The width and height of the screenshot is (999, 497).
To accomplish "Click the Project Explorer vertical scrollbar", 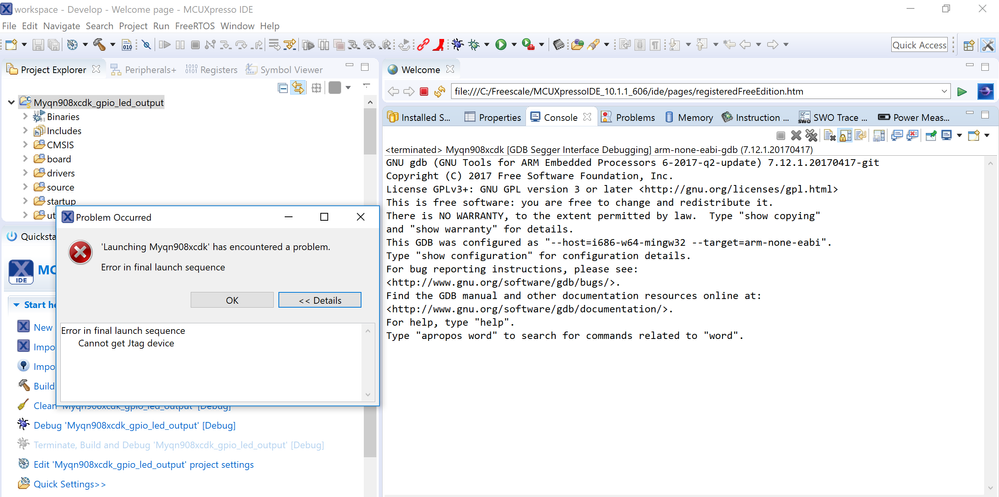I will (370, 131).
